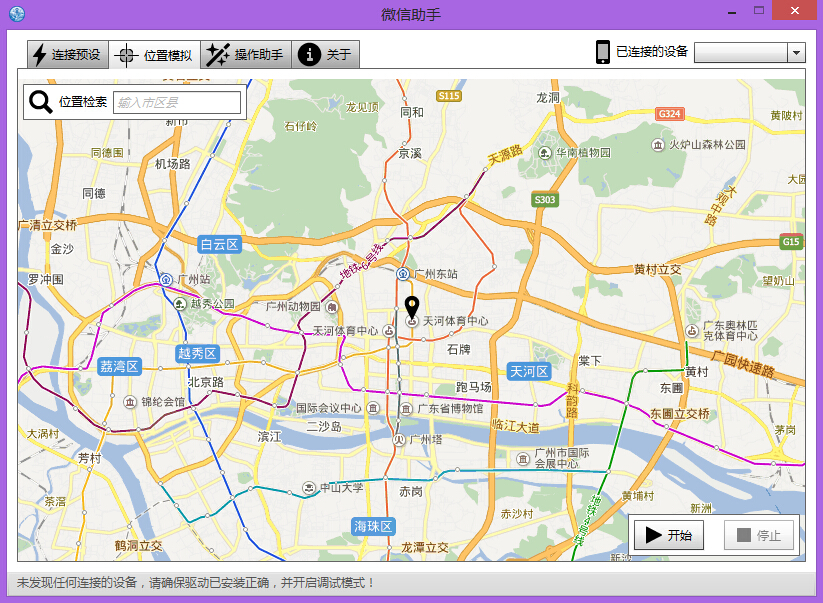Click the 国际会议中心 icon
Viewport: 823px width, 603px height.
click(x=373, y=408)
